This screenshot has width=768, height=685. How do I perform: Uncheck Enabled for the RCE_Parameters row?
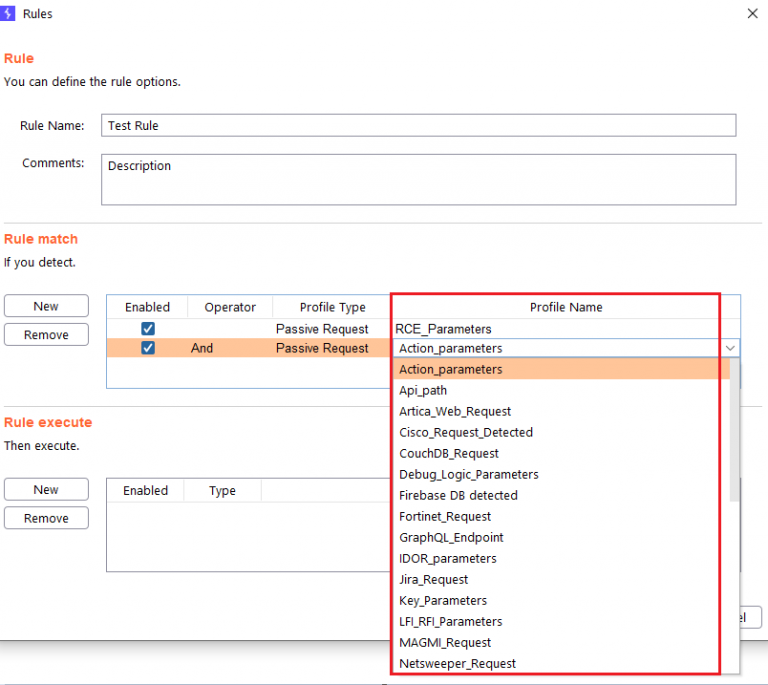(x=148, y=329)
